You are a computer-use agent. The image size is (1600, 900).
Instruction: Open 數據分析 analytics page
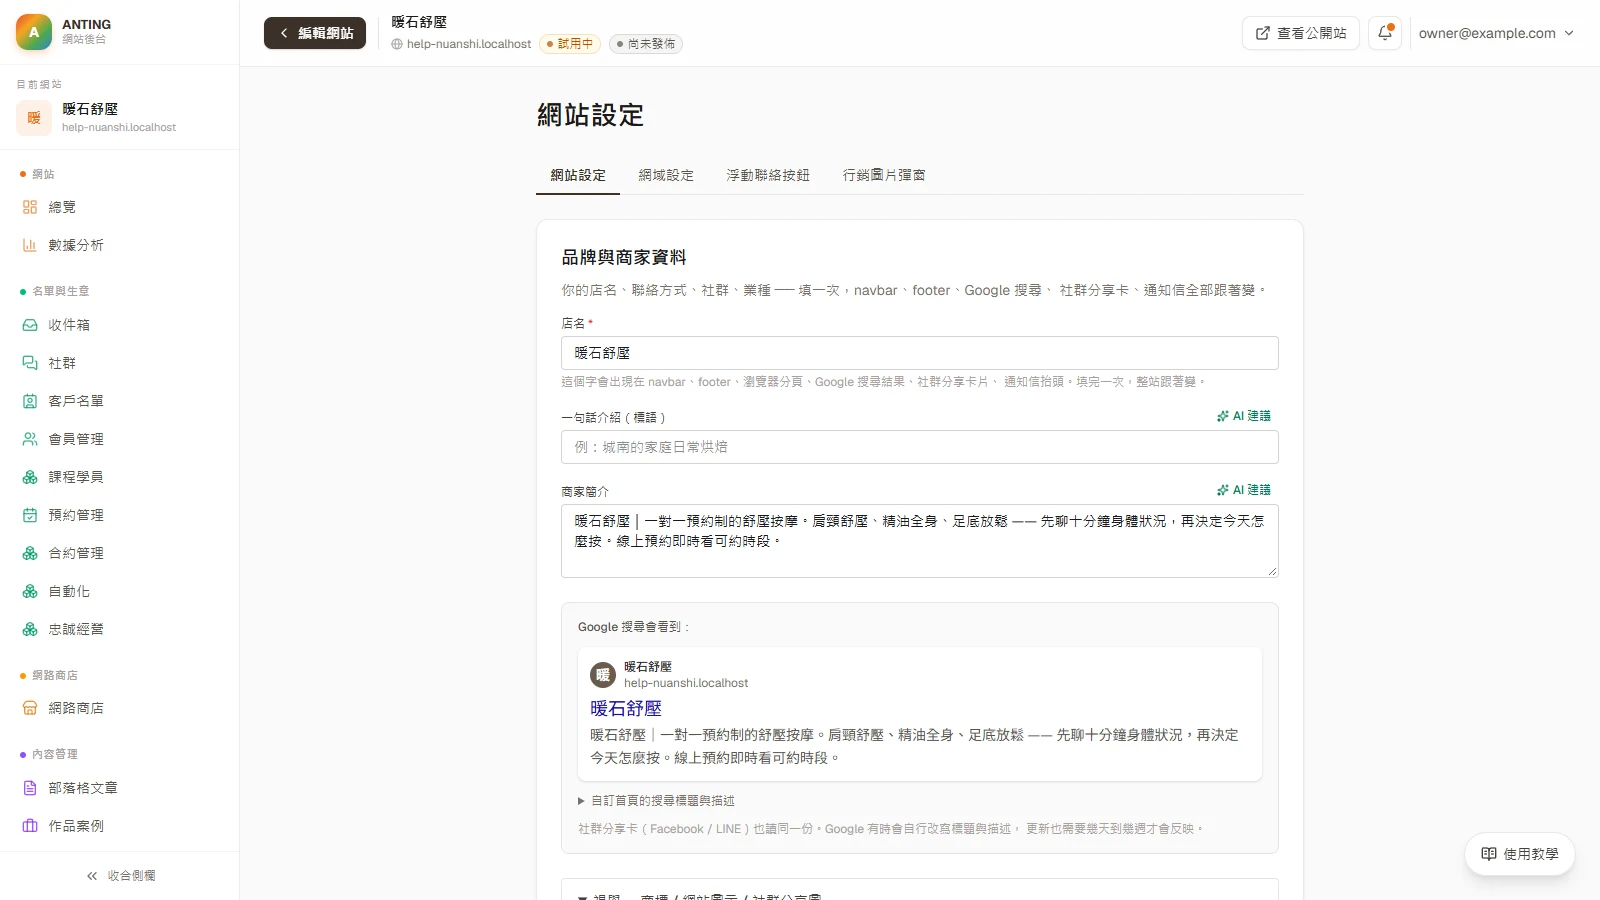[119, 245]
